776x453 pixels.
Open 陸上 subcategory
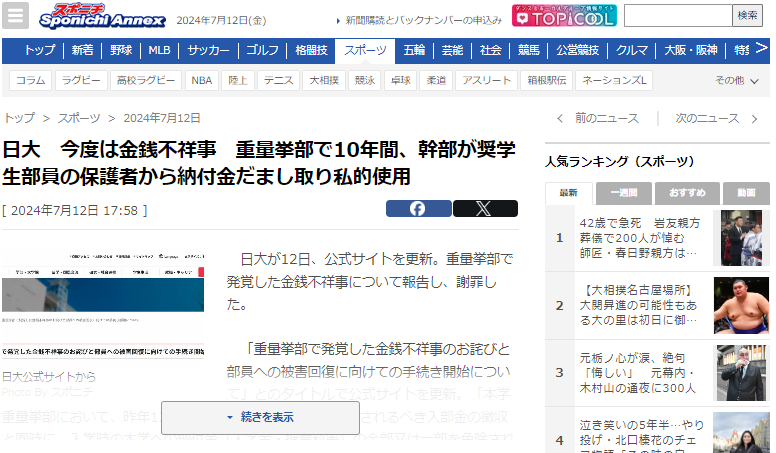click(238, 80)
